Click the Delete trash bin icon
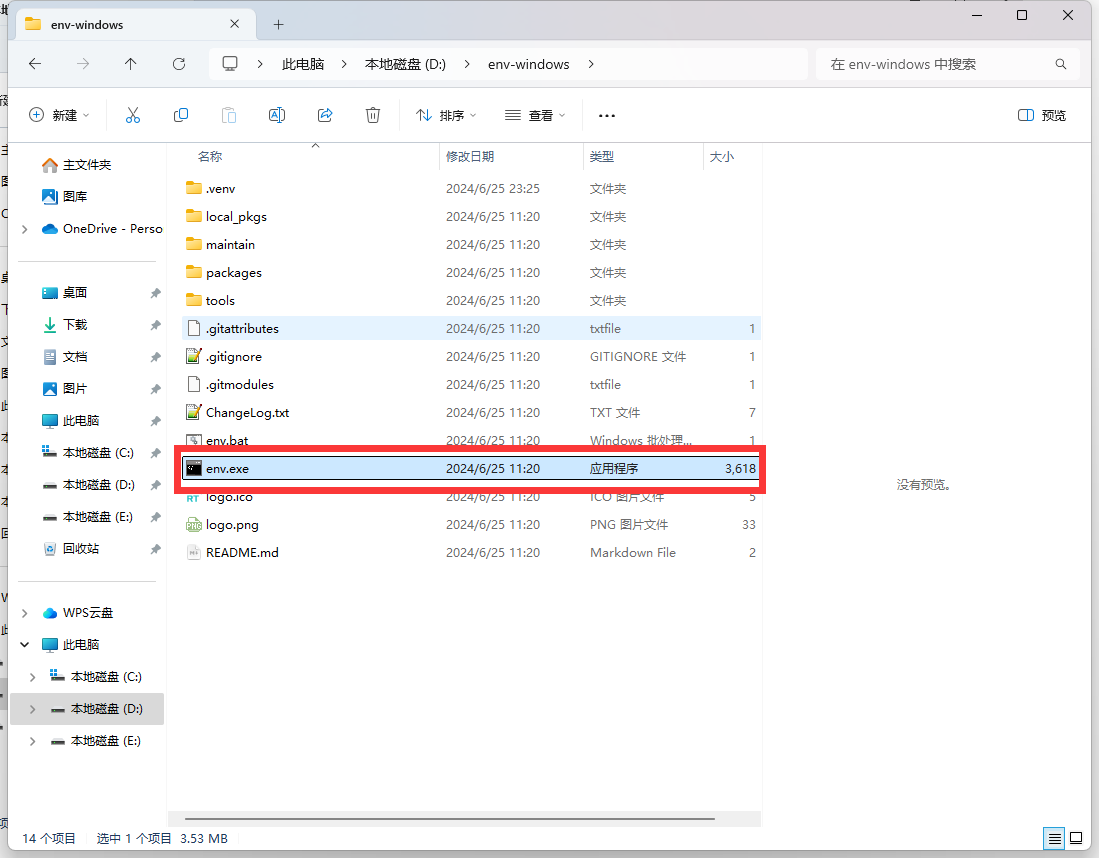The image size is (1099, 858). click(373, 115)
